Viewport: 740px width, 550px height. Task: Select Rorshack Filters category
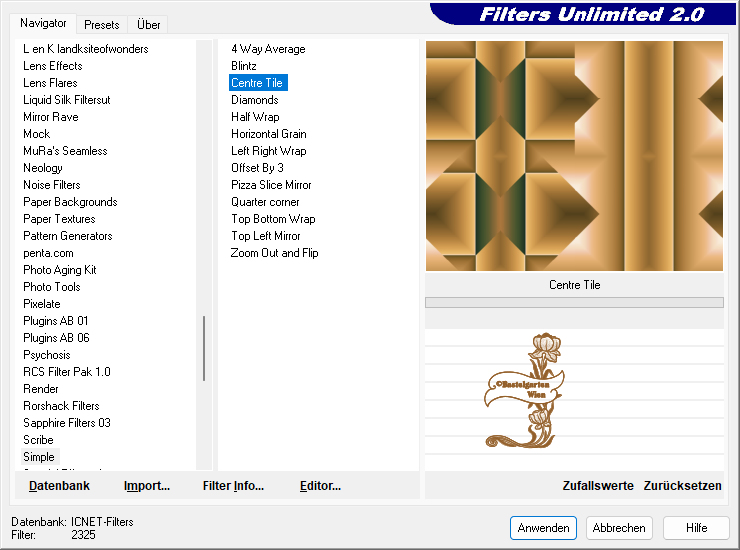click(61, 406)
